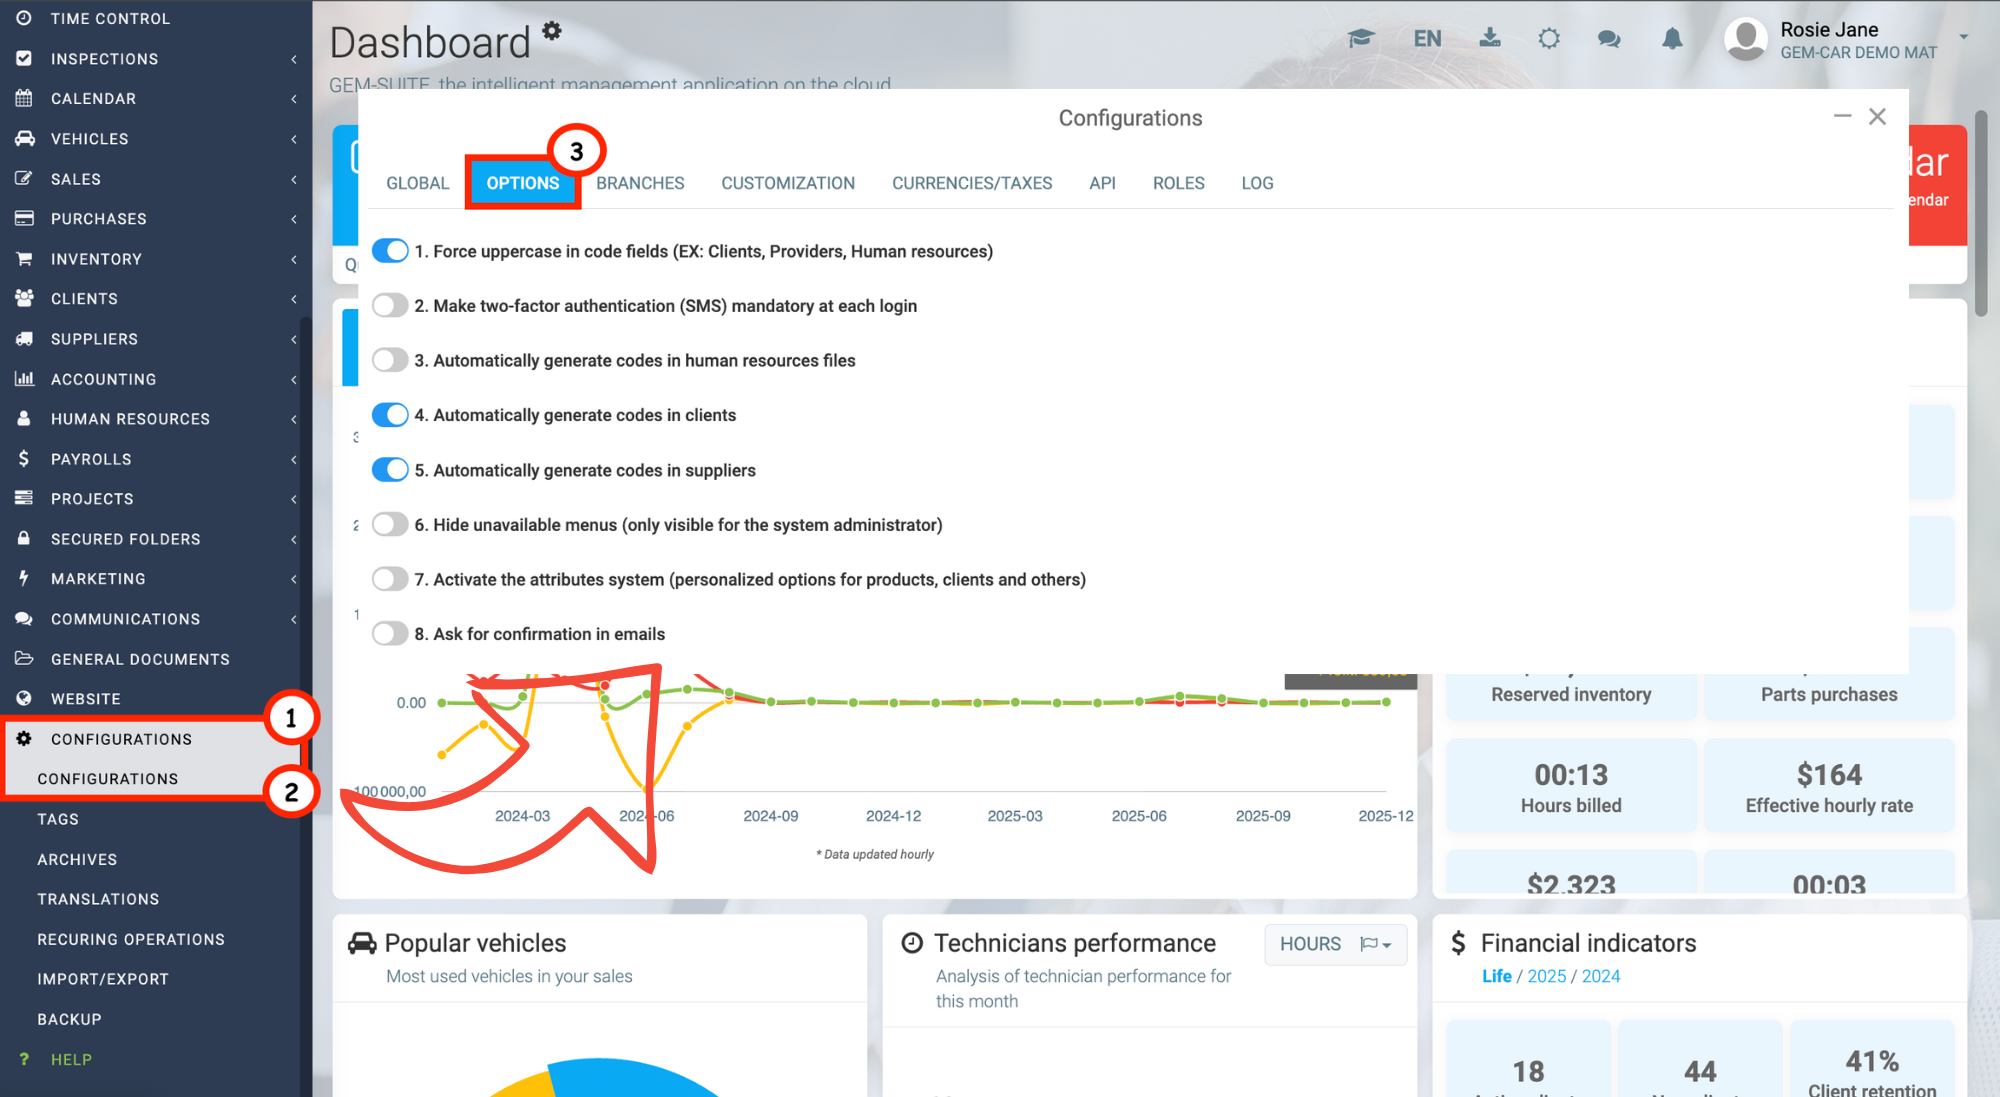
Task: Click the EN language selector
Action: (x=1426, y=38)
